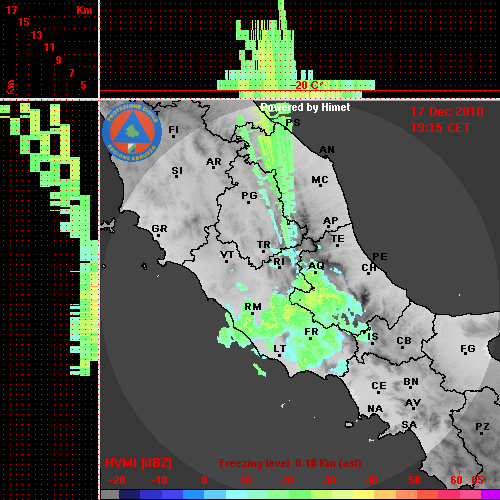The height and width of the screenshot is (500, 500).
Task: Select the date '17 Dec 2010'
Action: (x=447, y=112)
